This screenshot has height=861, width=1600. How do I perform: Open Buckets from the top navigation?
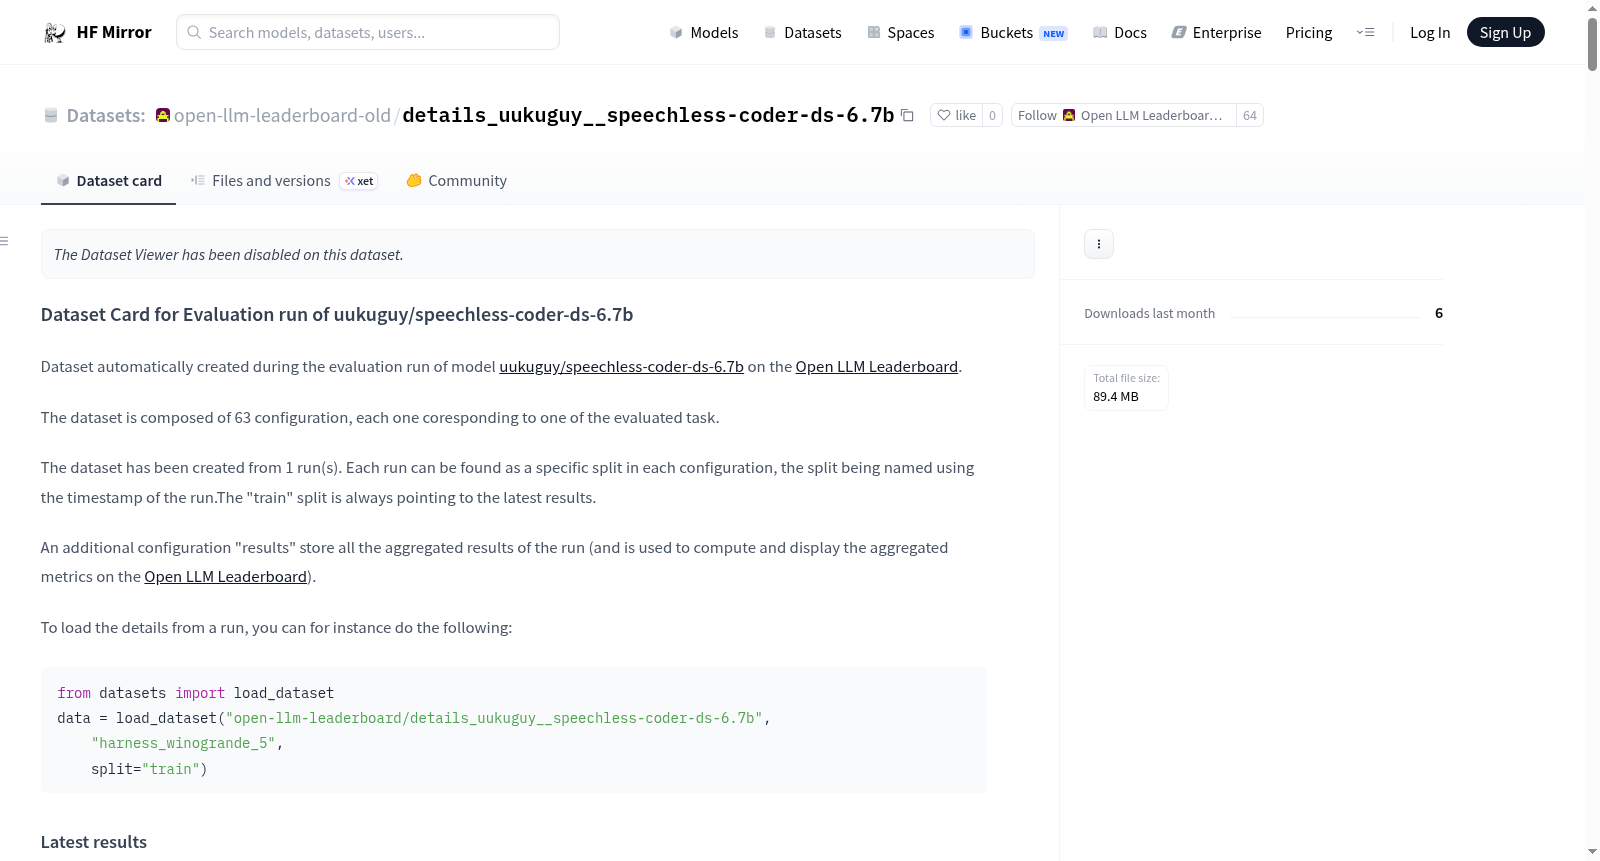point(1013,33)
